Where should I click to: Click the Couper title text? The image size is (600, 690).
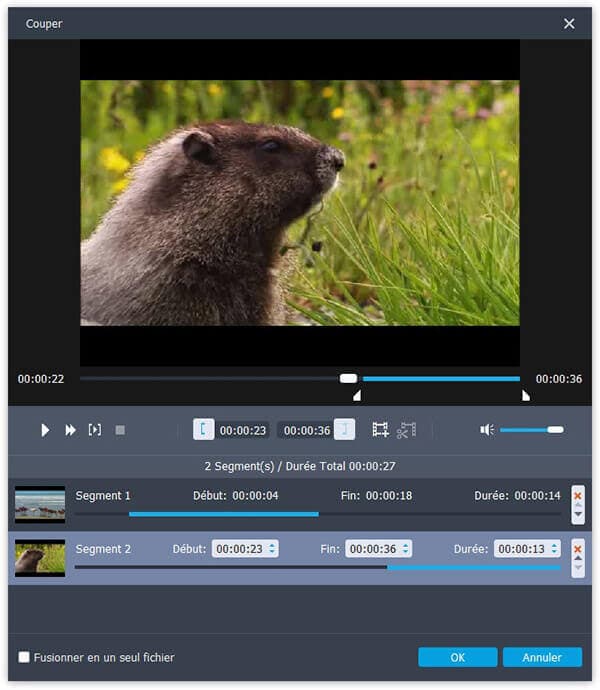click(44, 24)
